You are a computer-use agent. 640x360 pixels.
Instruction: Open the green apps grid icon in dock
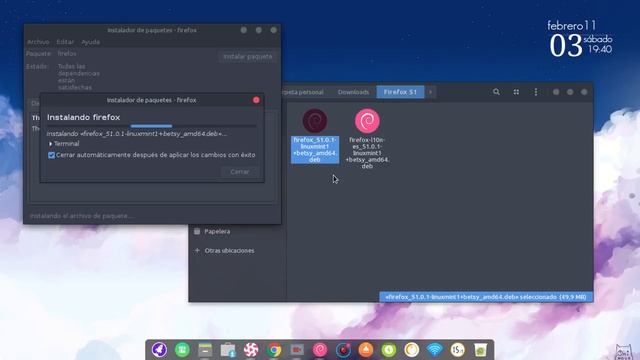point(182,350)
